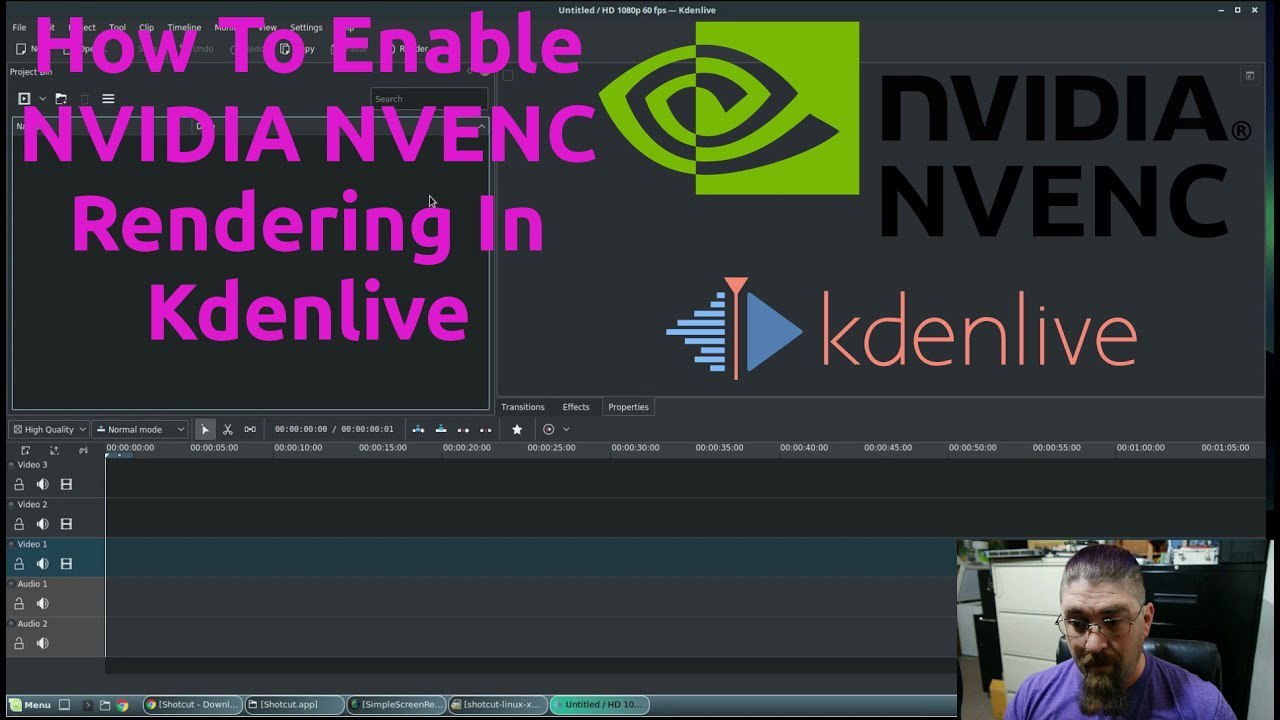Expand the Add Clip dropdown arrow

[42, 99]
